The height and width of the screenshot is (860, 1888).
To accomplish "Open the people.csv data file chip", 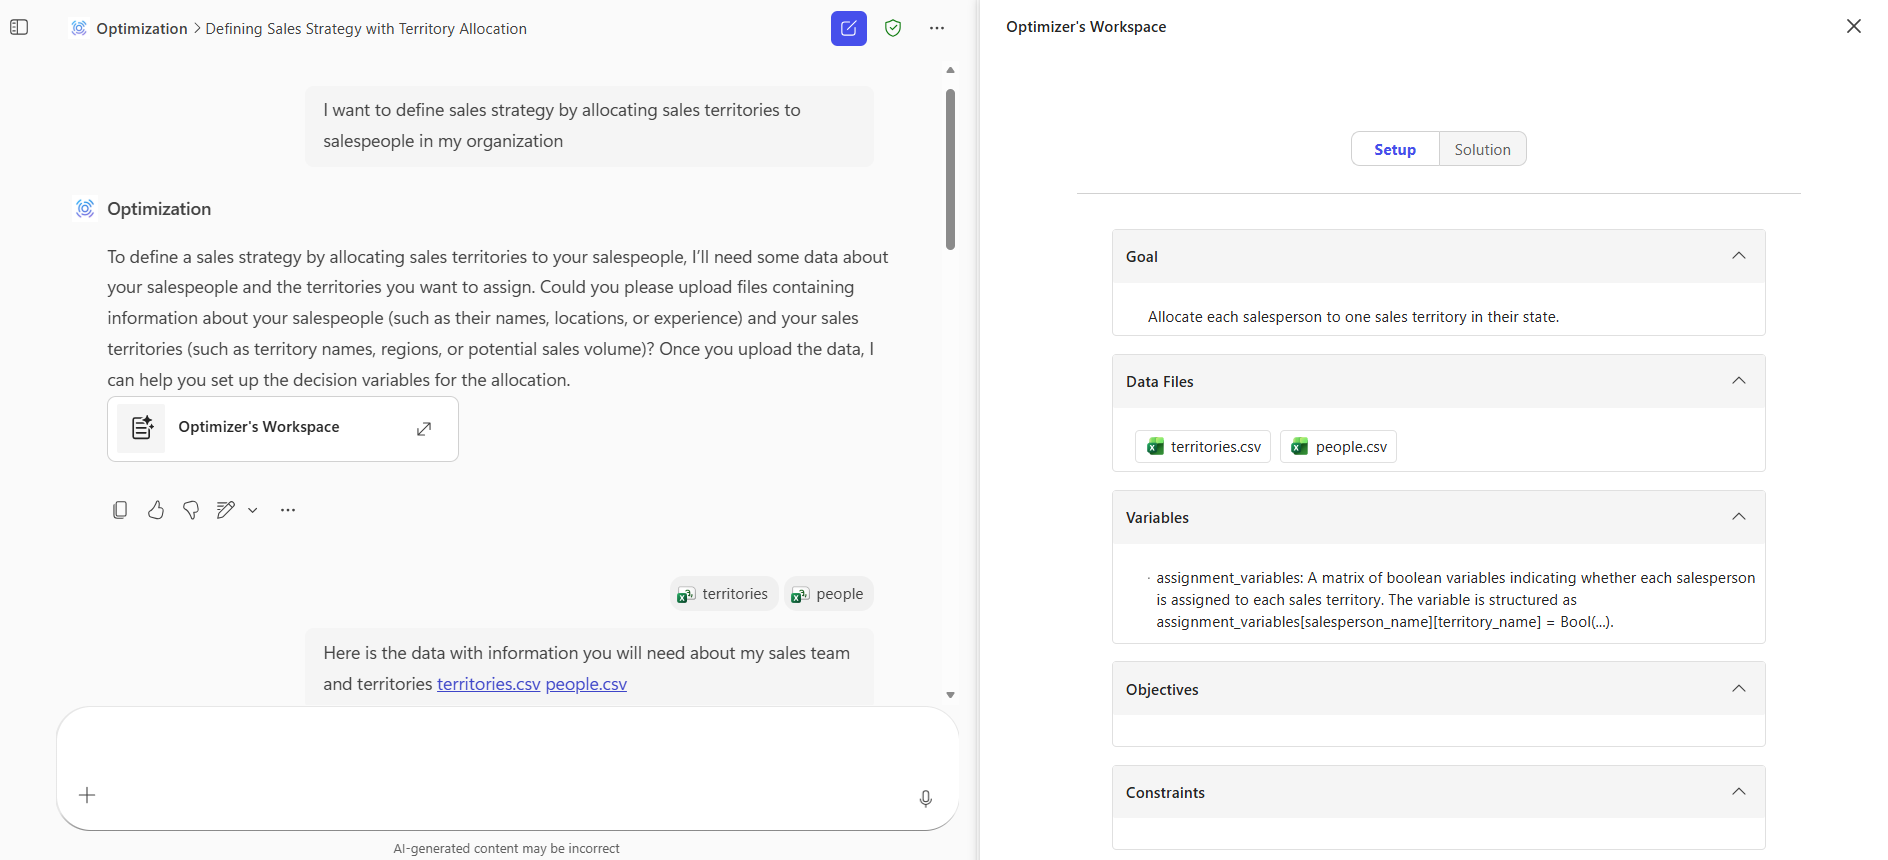I will [1338, 447].
